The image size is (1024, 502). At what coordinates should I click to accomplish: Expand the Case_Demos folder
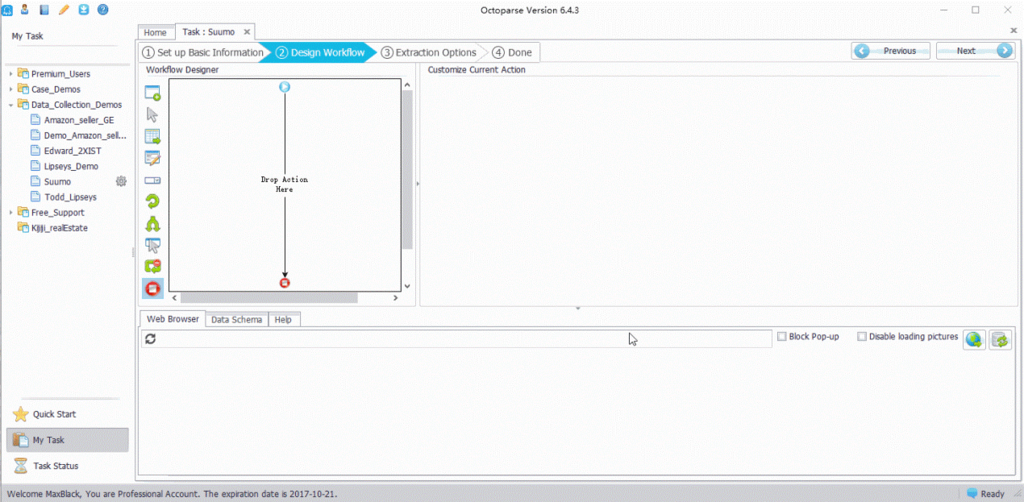pyautogui.click(x=11, y=89)
